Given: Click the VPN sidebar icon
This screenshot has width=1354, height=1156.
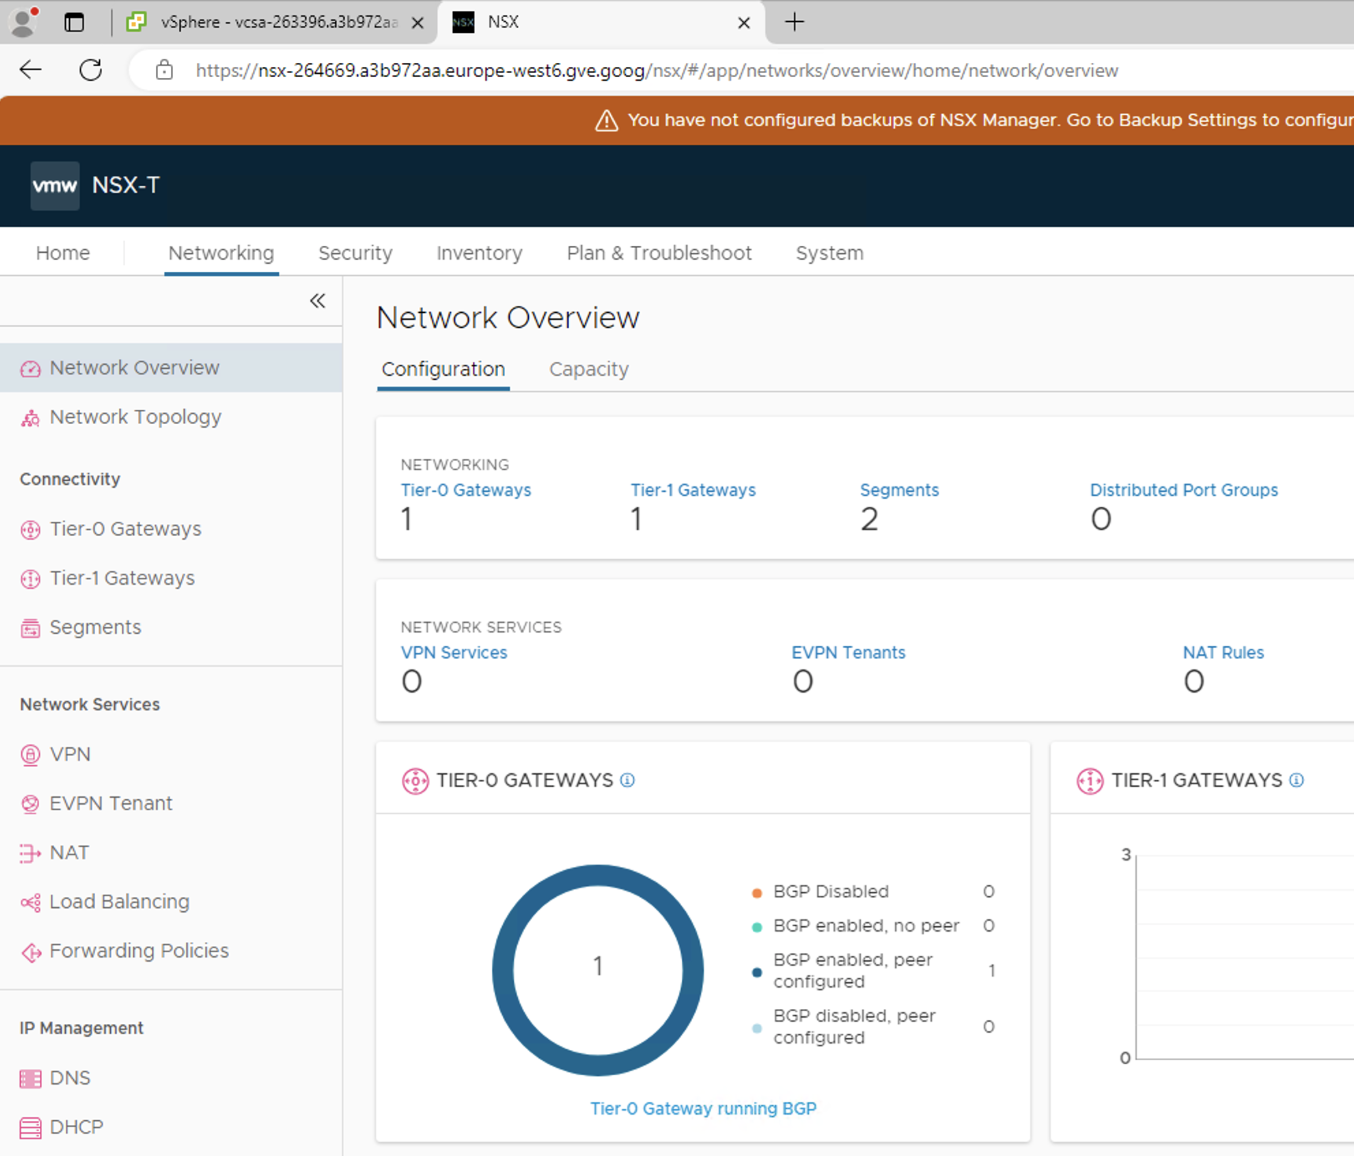Looking at the screenshot, I should click(31, 755).
